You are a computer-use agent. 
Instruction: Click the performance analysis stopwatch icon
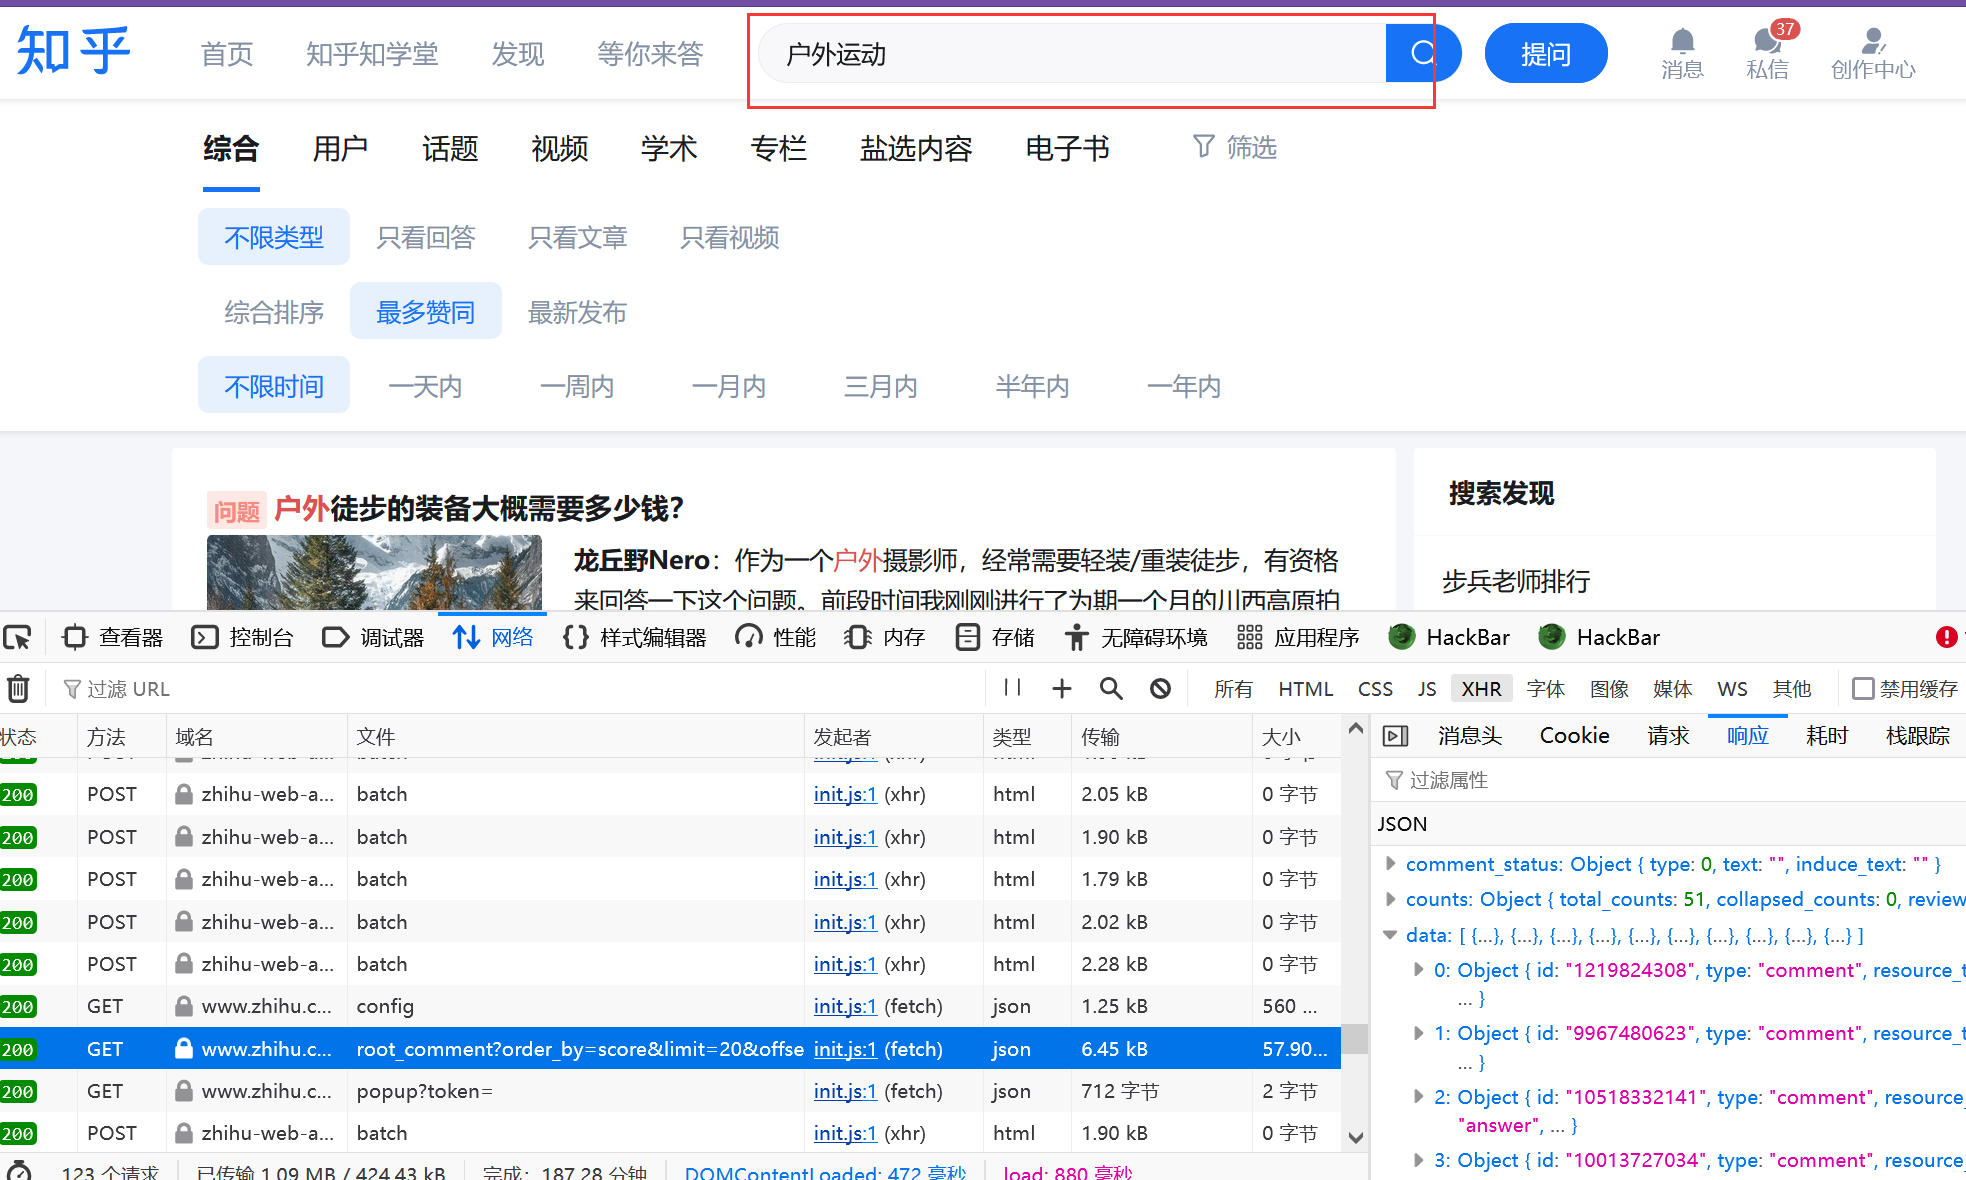pyautogui.click(x=18, y=1170)
